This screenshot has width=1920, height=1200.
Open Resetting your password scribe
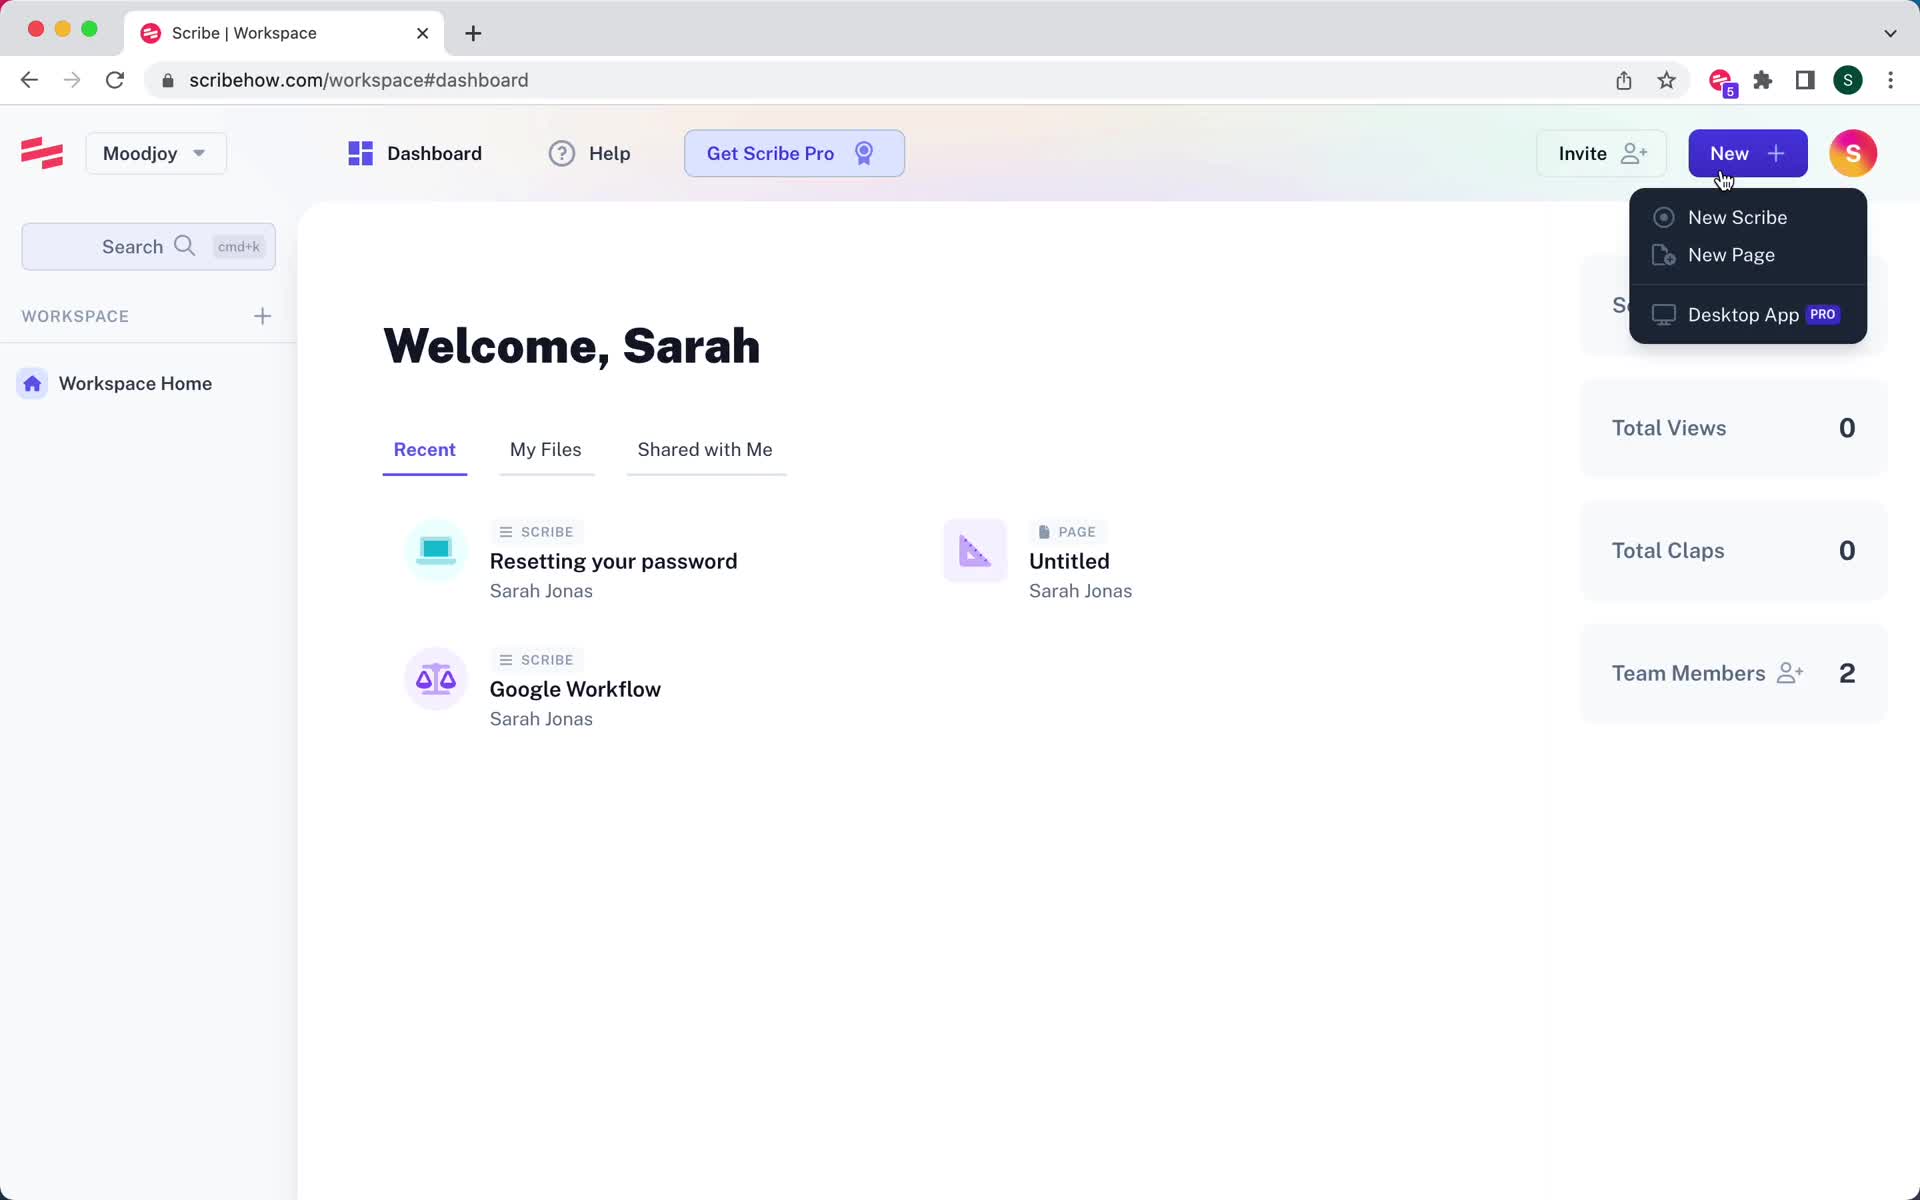point(612,561)
